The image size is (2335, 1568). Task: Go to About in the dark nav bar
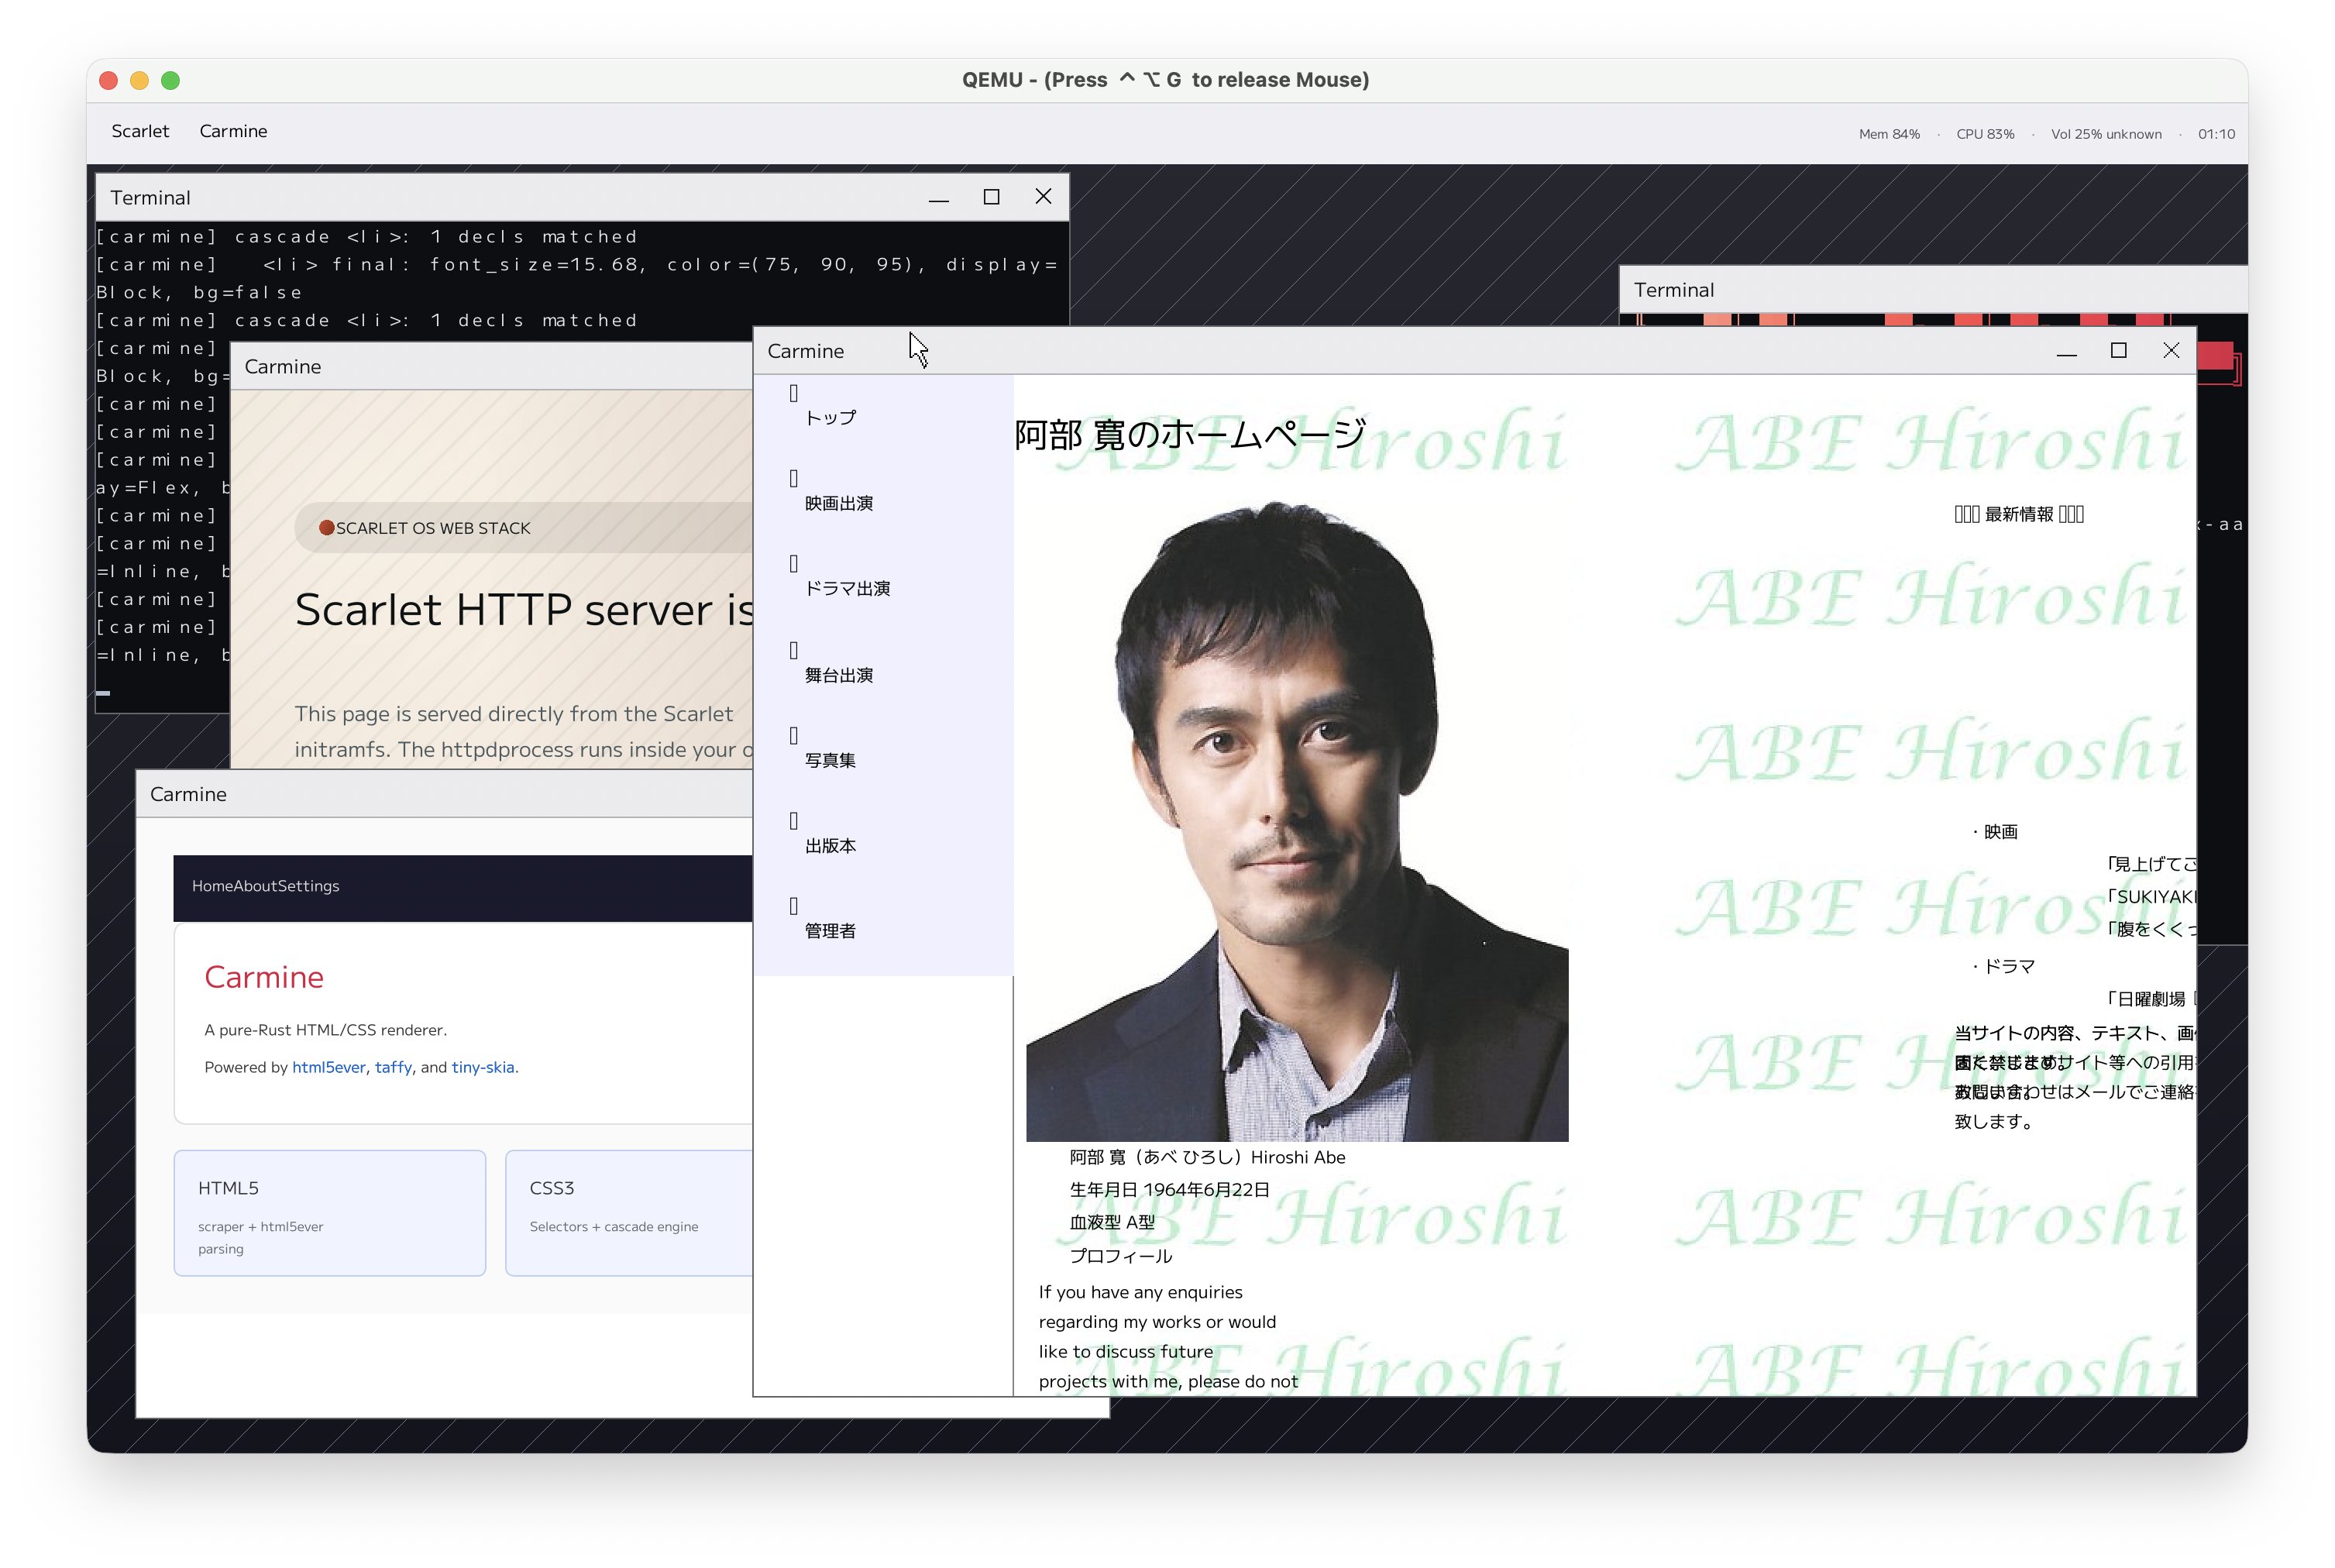(x=254, y=886)
